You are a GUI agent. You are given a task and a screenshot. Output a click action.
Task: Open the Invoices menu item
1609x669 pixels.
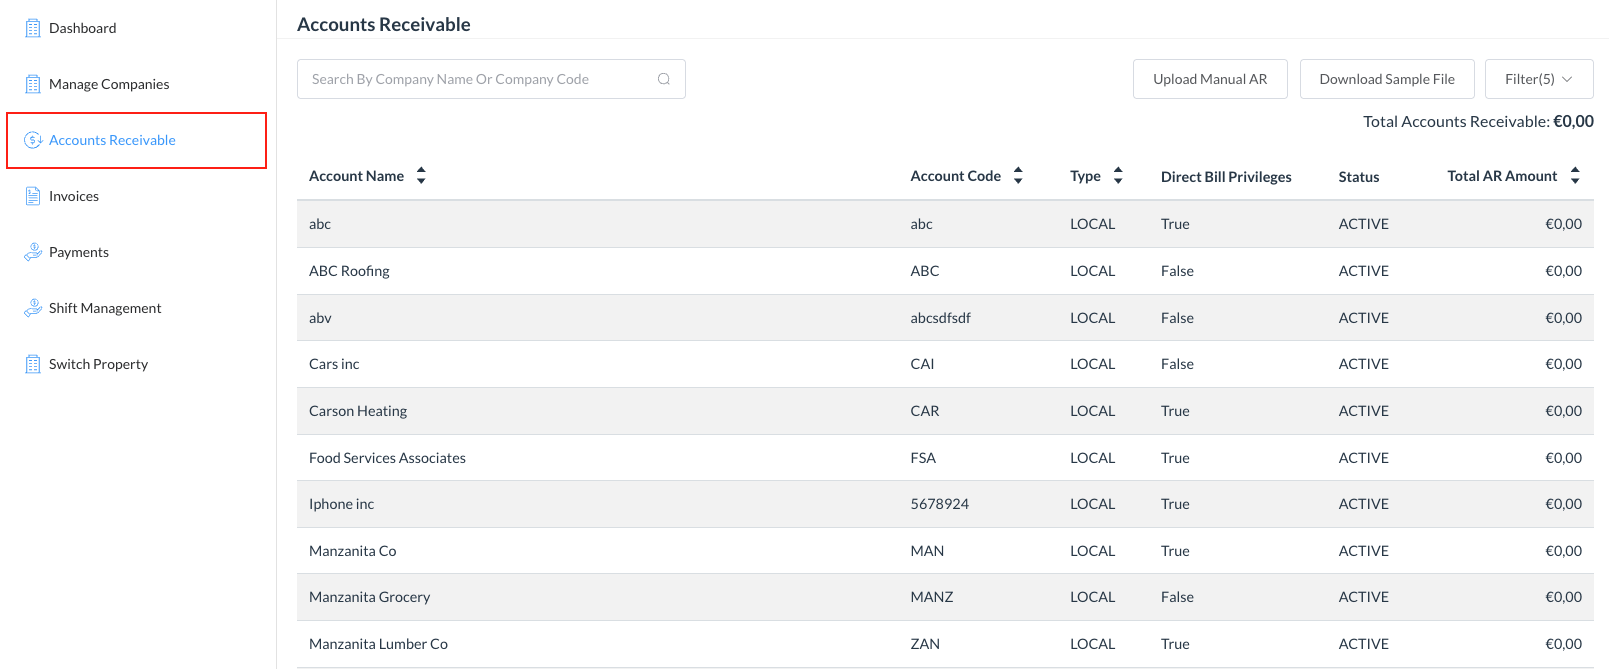point(74,196)
